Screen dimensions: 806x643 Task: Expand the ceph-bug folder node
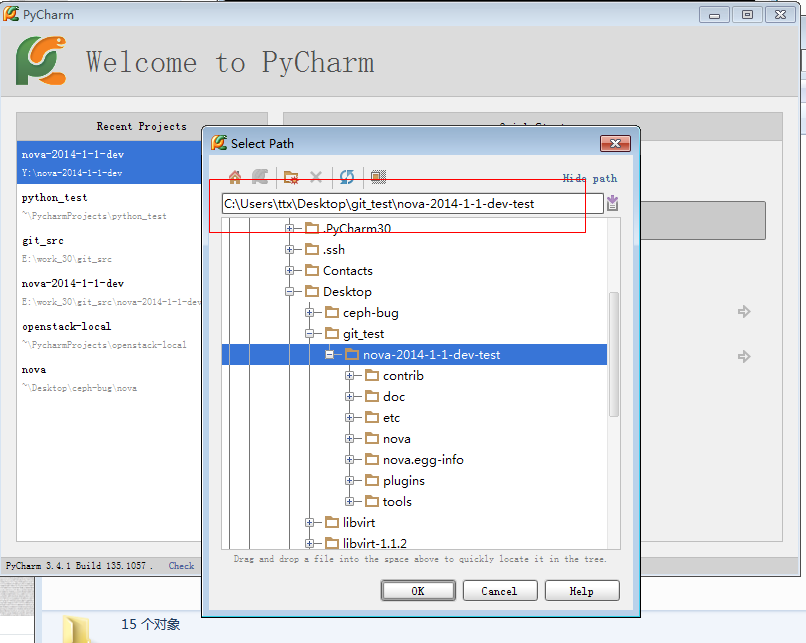click(x=309, y=313)
